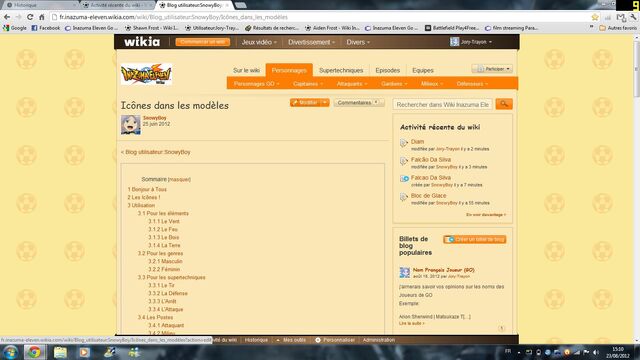Click icon beside Bloc de Glace
The height and width of the screenshot is (360, 640).
[x=404, y=197]
